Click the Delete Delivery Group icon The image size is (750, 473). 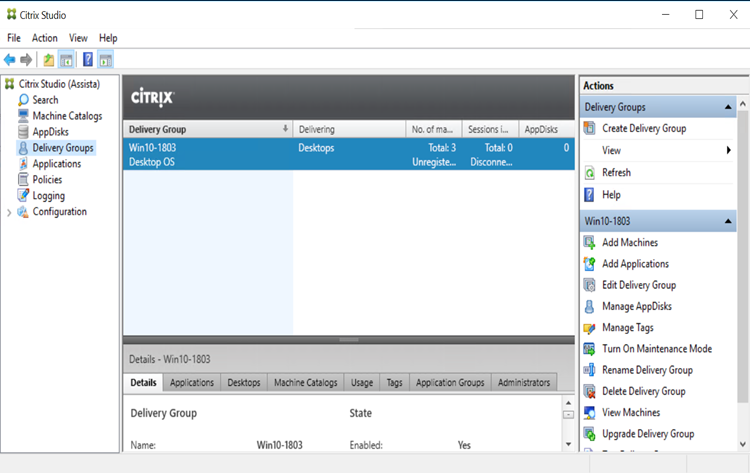point(589,391)
